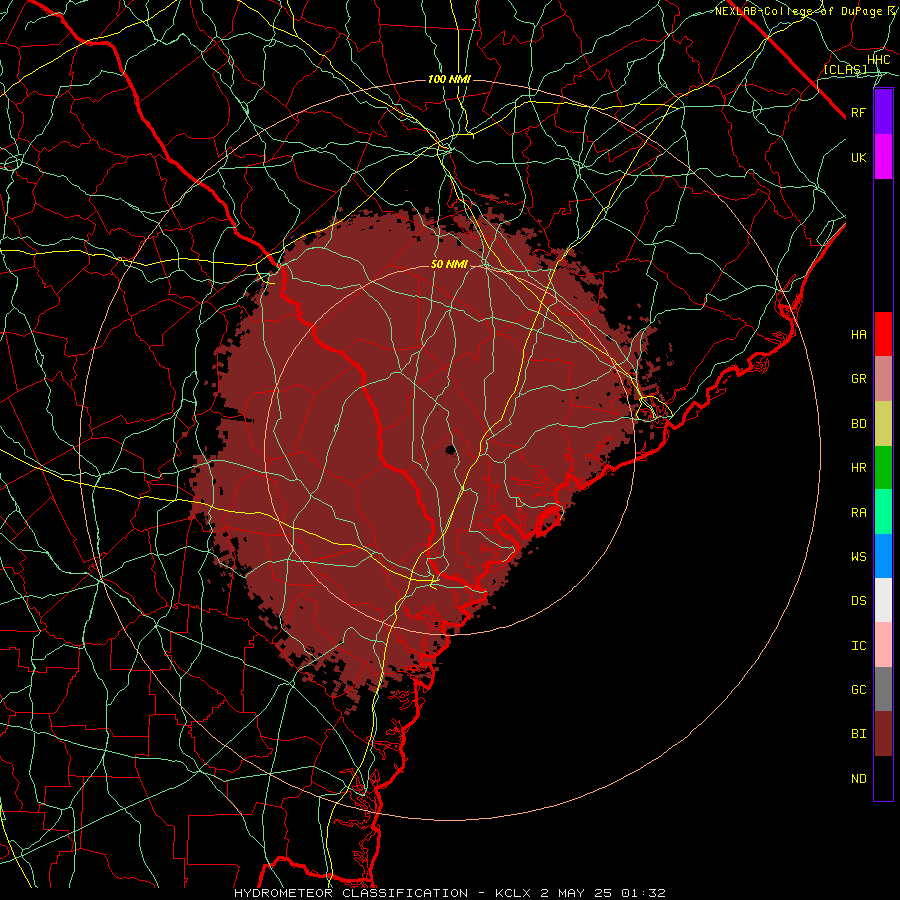Screen dimensions: 900x900
Task: Click the RA light green legend swatch
Action: 883,512
